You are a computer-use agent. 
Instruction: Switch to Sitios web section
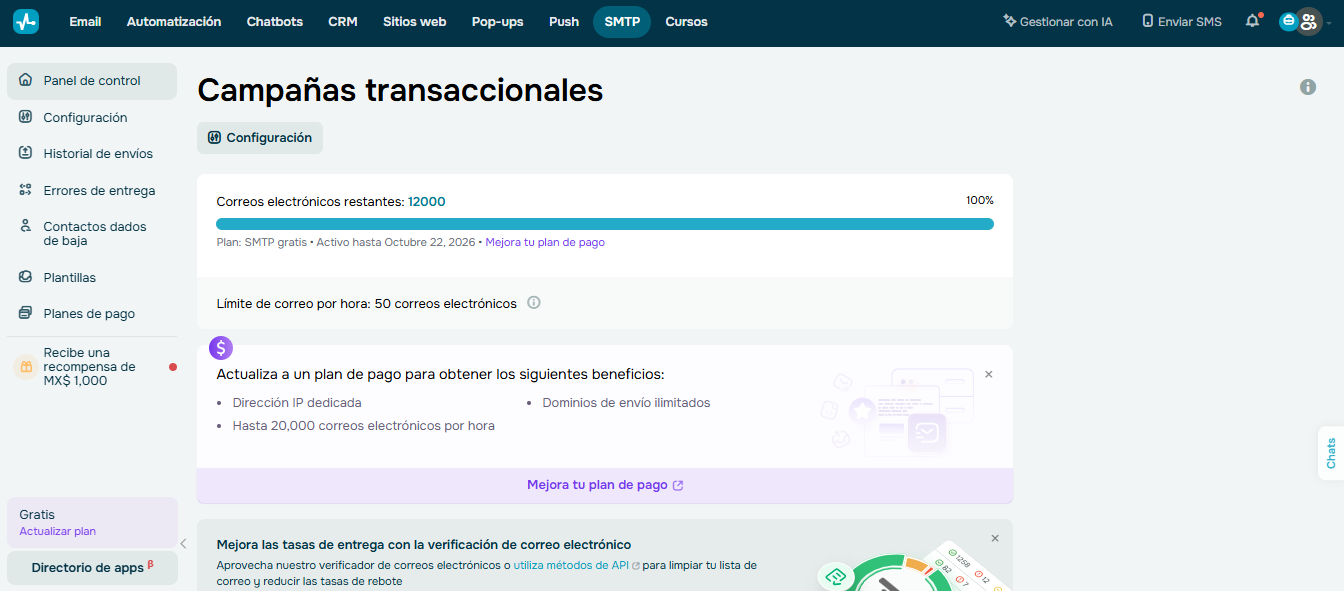click(x=415, y=21)
